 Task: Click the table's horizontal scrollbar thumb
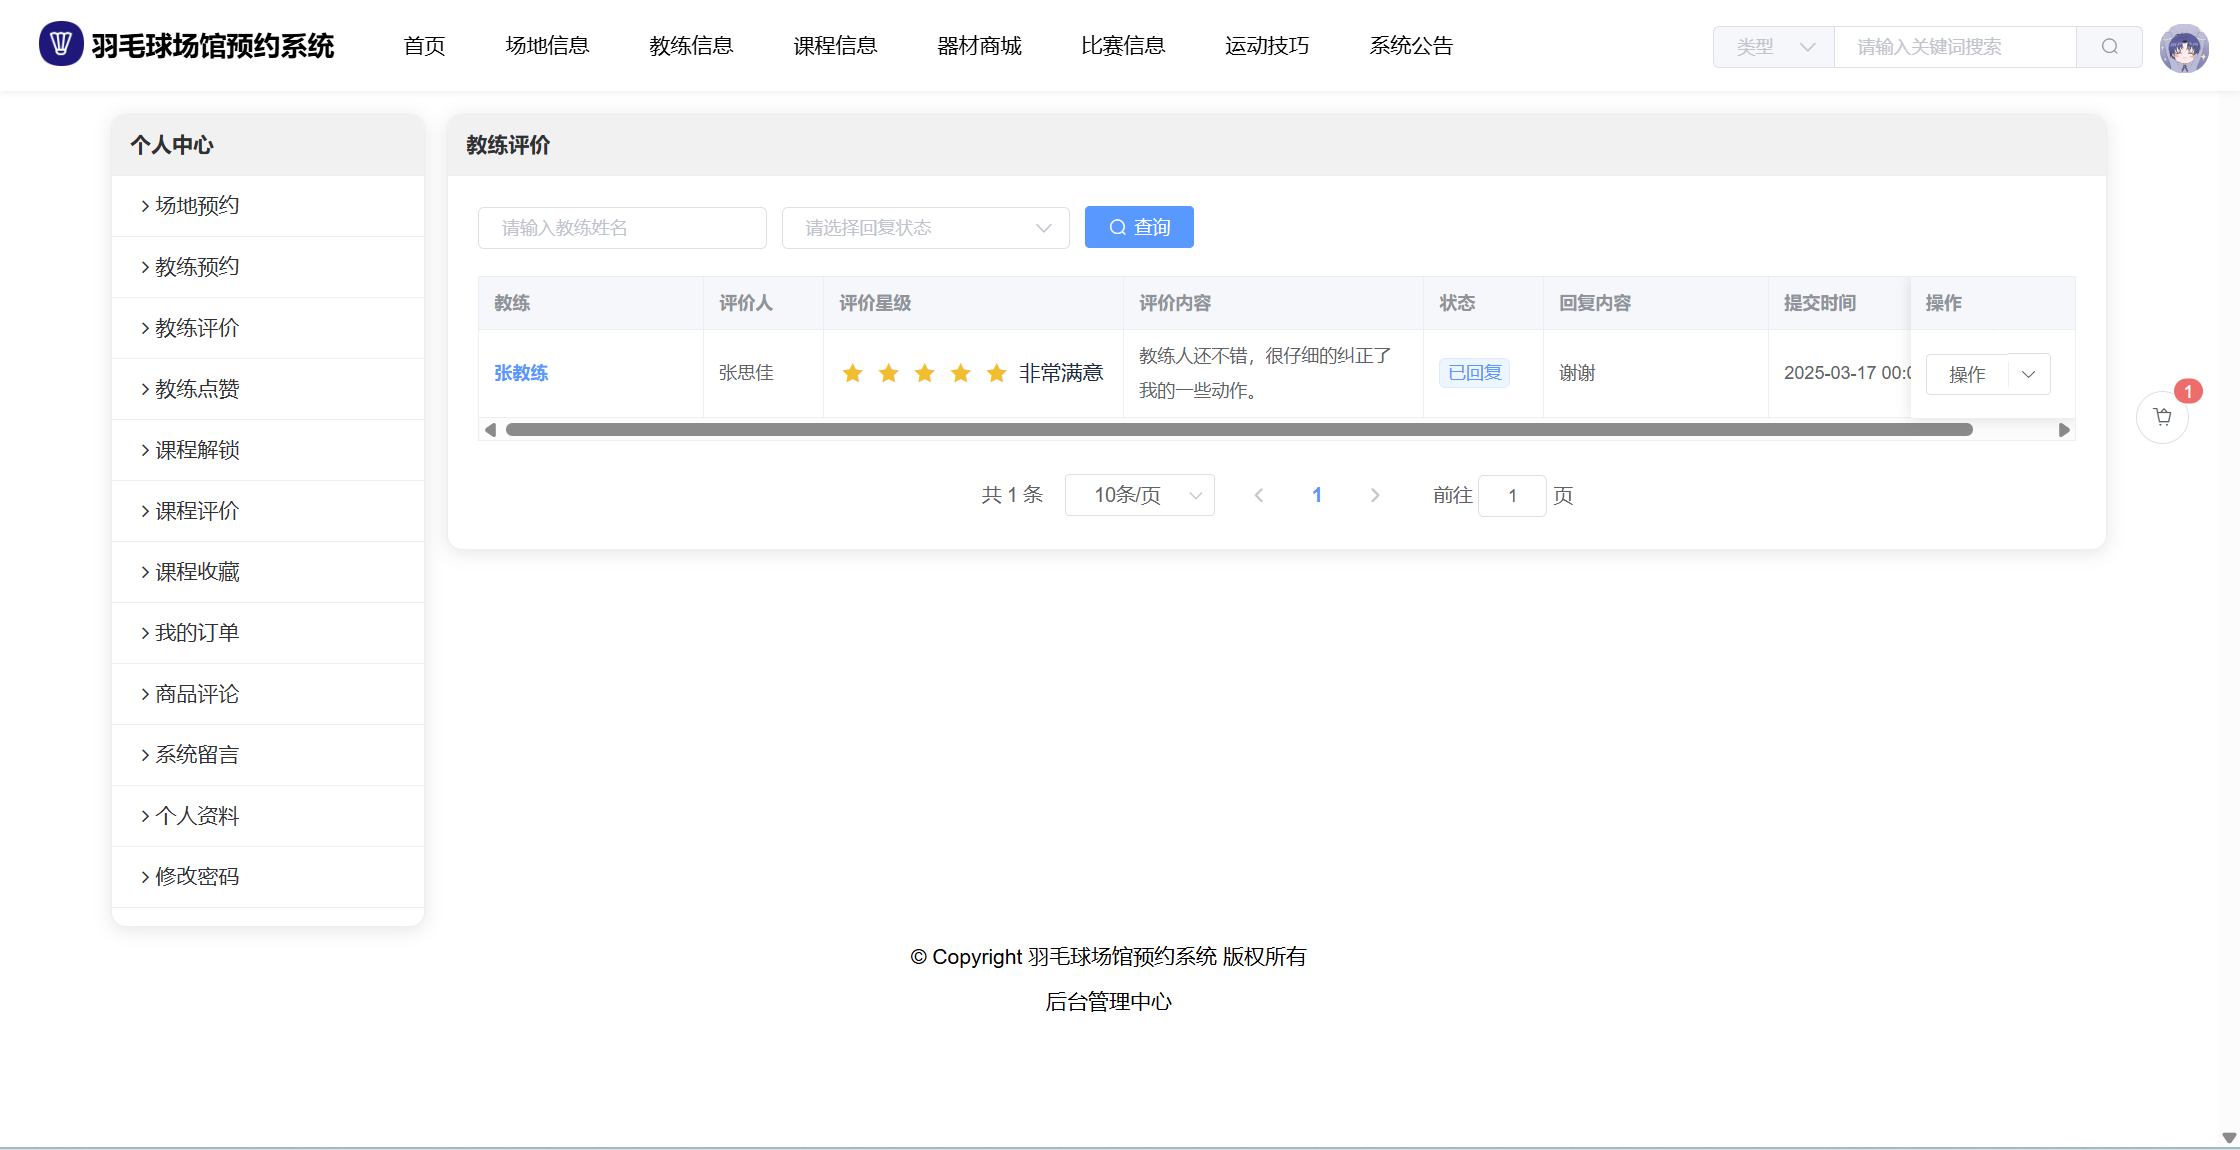tap(1238, 430)
